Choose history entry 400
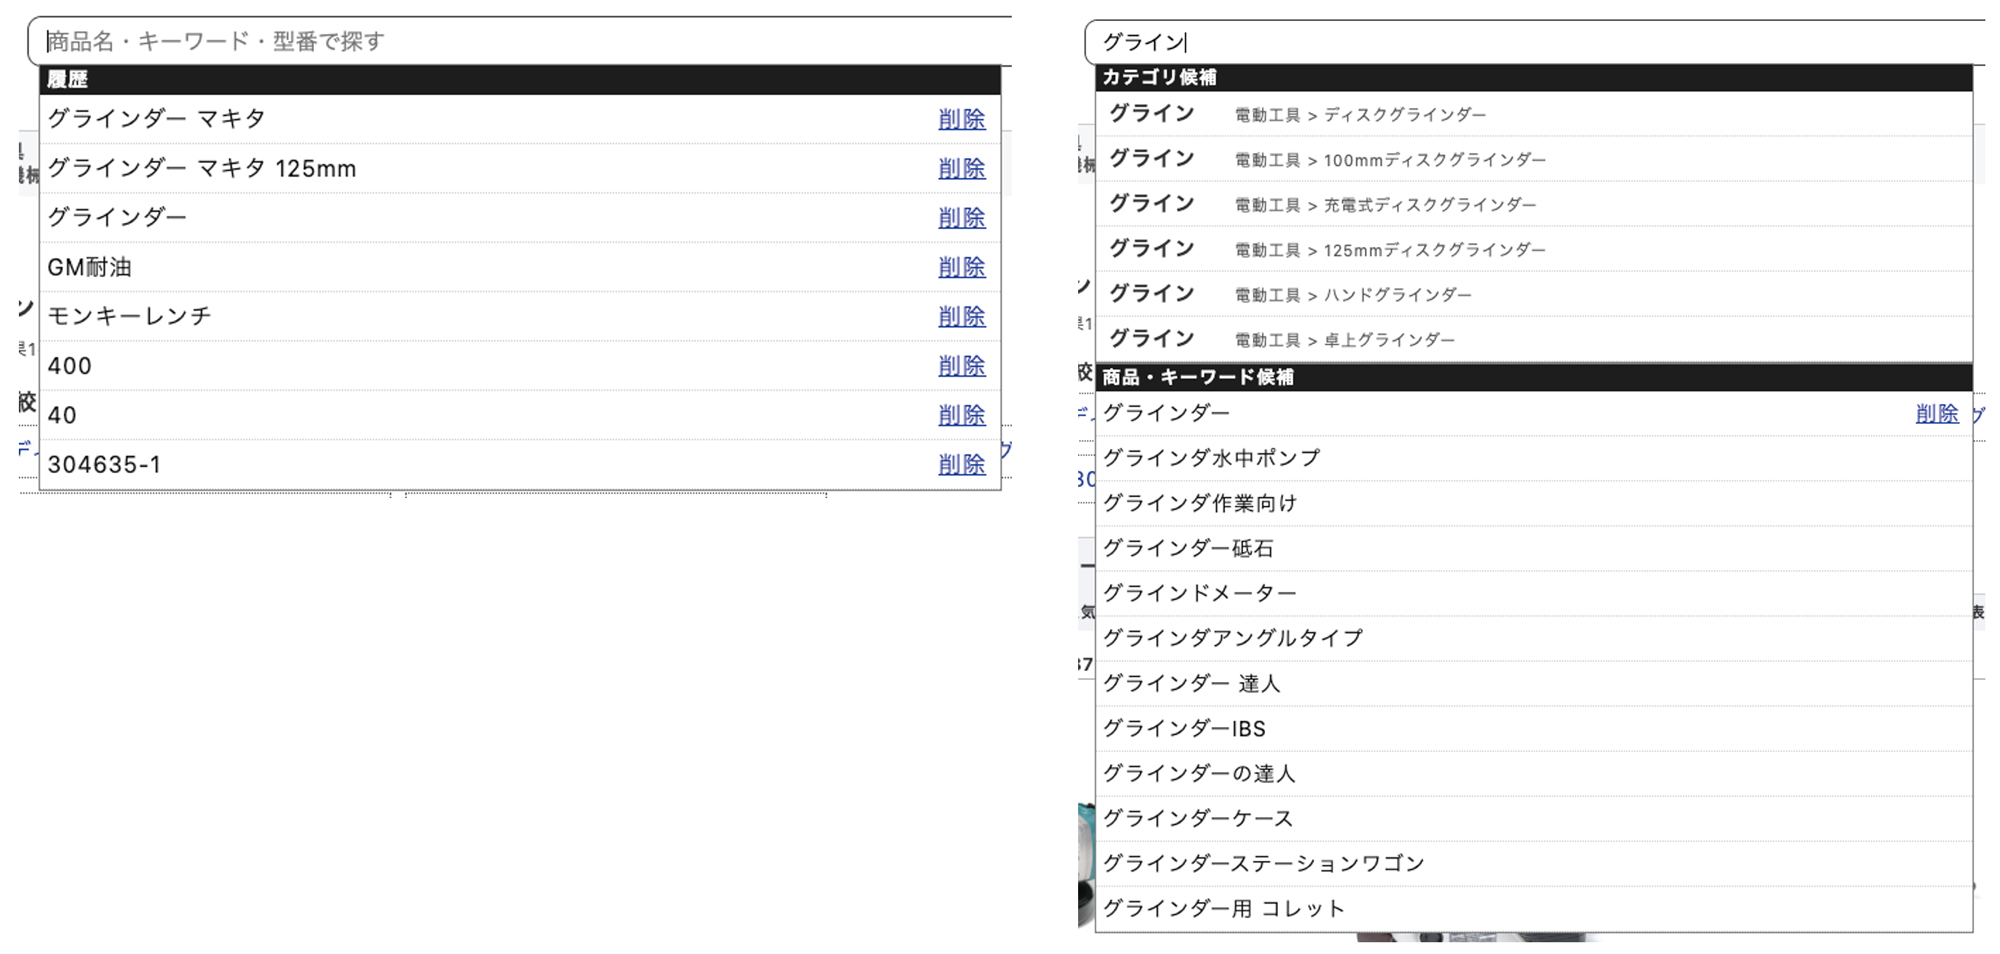This screenshot has width=2000, height=954. coord(70,366)
